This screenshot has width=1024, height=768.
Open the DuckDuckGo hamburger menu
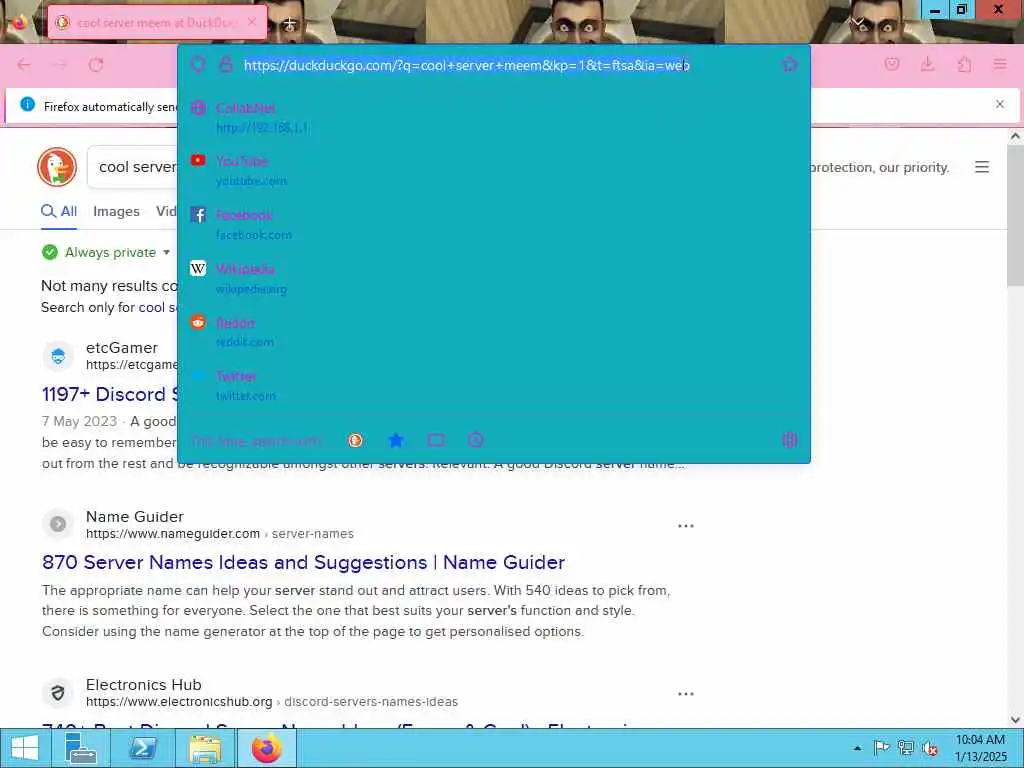982,167
